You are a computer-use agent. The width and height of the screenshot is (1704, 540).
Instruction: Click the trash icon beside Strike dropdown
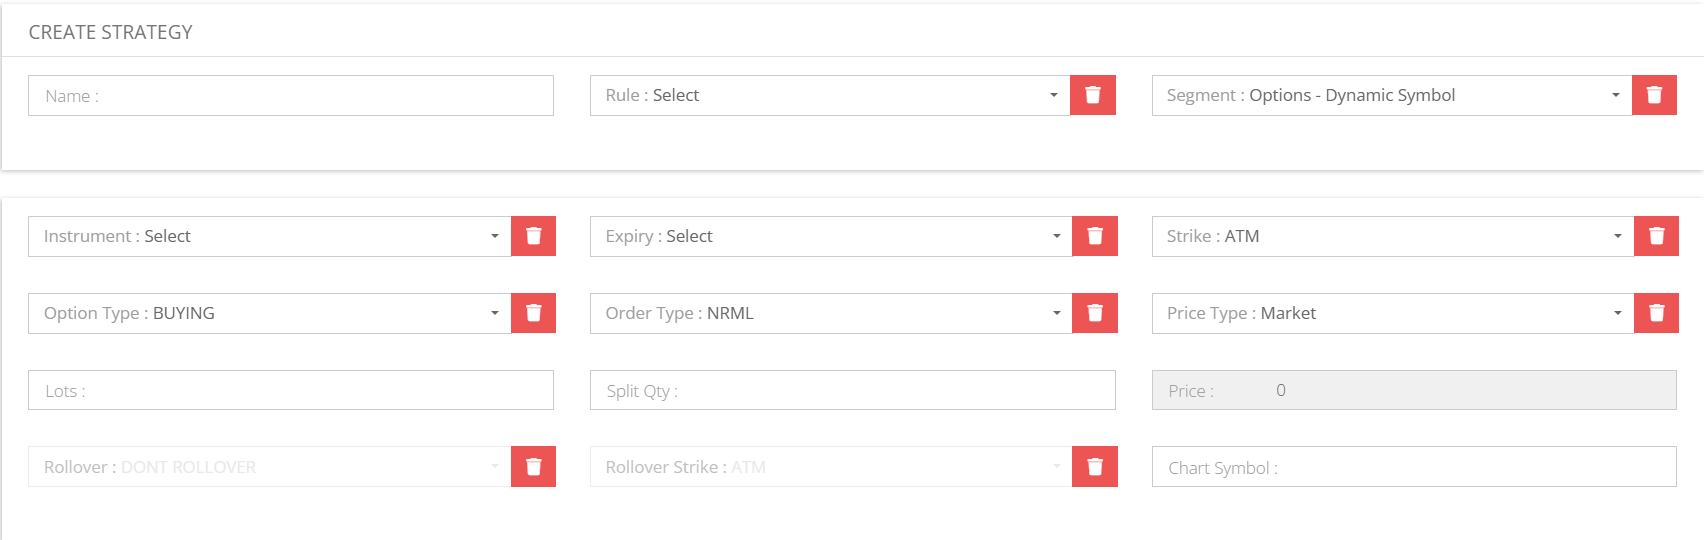pyautogui.click(x=1656, y=236)
